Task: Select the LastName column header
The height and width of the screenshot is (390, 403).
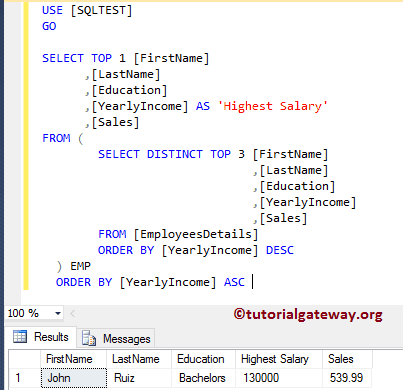Action: point(139,359)
